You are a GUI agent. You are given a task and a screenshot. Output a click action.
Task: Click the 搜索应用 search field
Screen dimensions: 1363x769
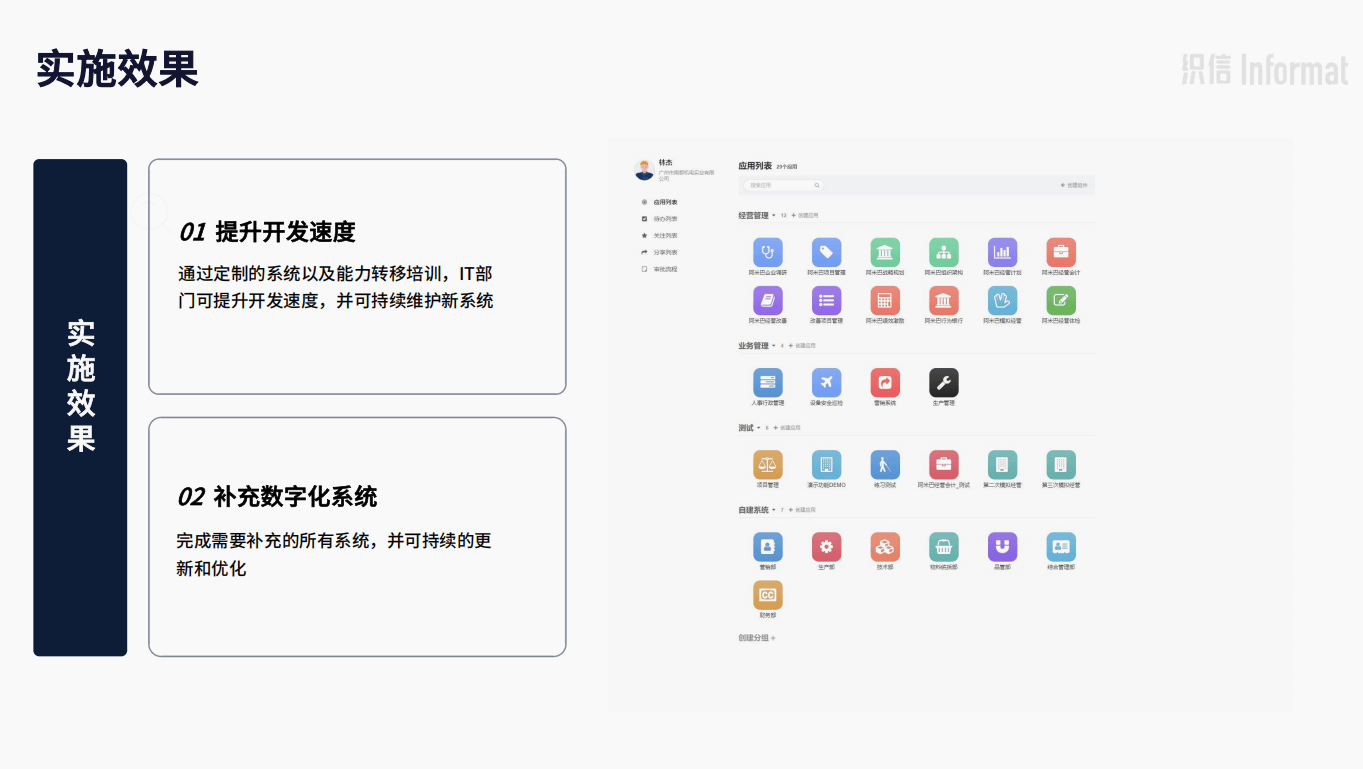click(782, 186)
